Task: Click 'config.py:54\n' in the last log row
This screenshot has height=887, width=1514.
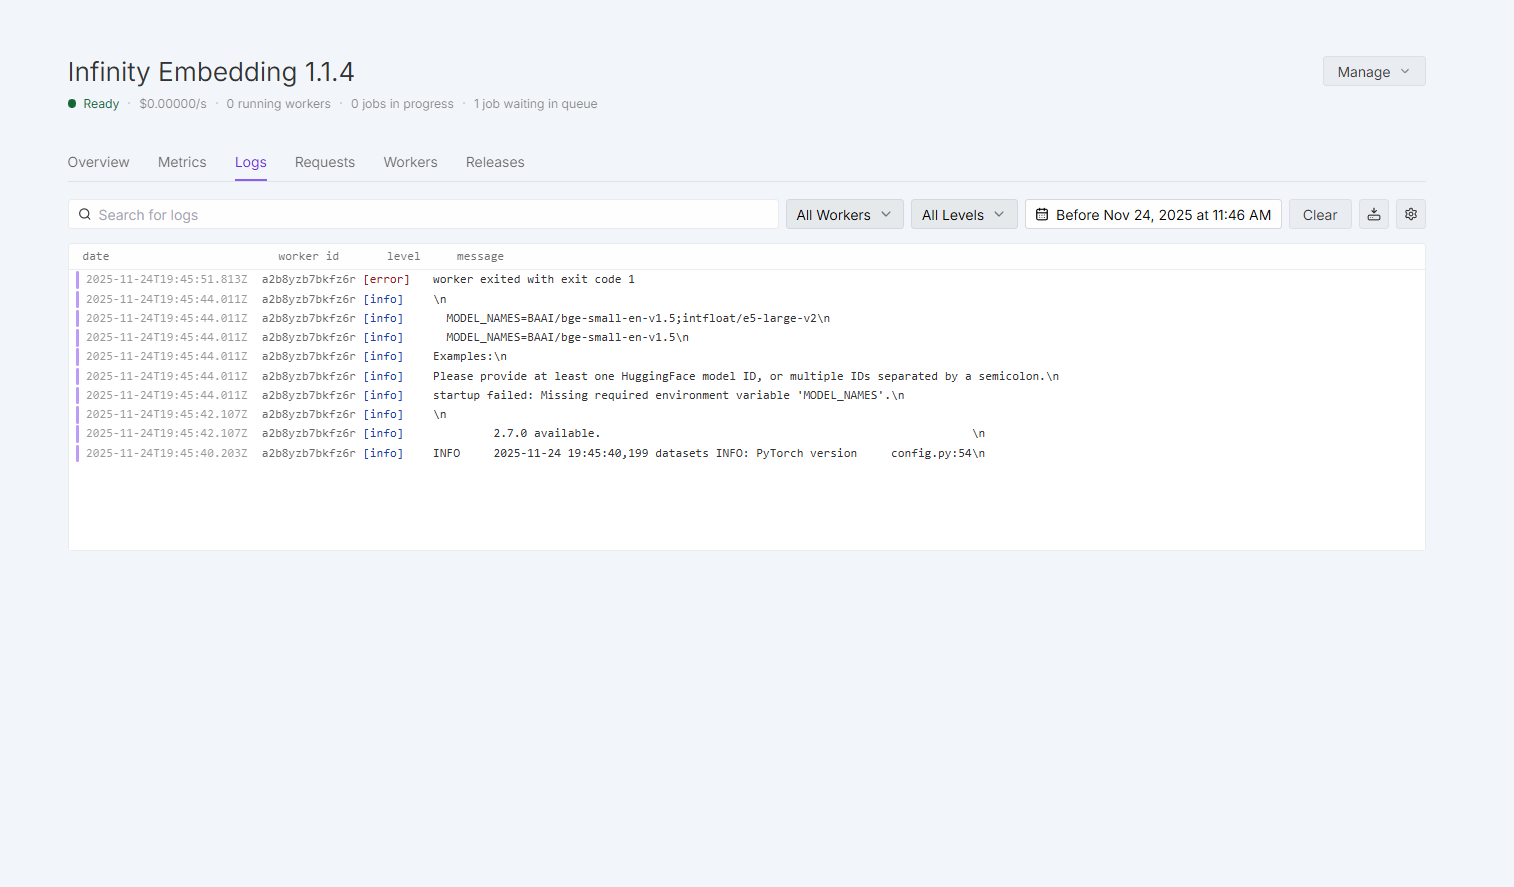Action: point(938,453)
